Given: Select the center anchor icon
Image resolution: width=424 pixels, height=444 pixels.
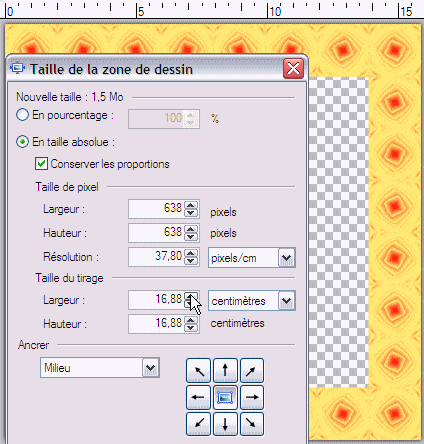Looking at the screenshot, I should coord(225,397).
